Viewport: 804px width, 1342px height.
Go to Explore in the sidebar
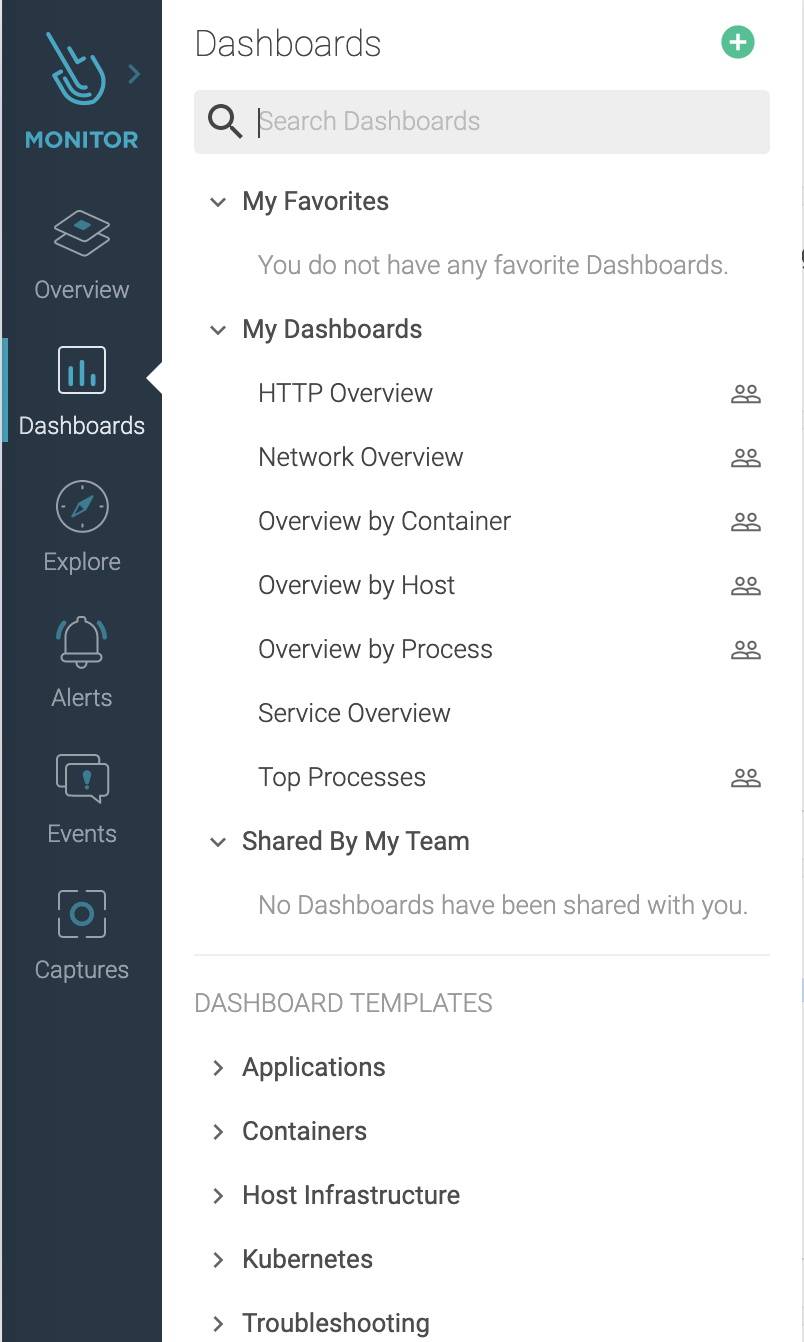(82, 528)
